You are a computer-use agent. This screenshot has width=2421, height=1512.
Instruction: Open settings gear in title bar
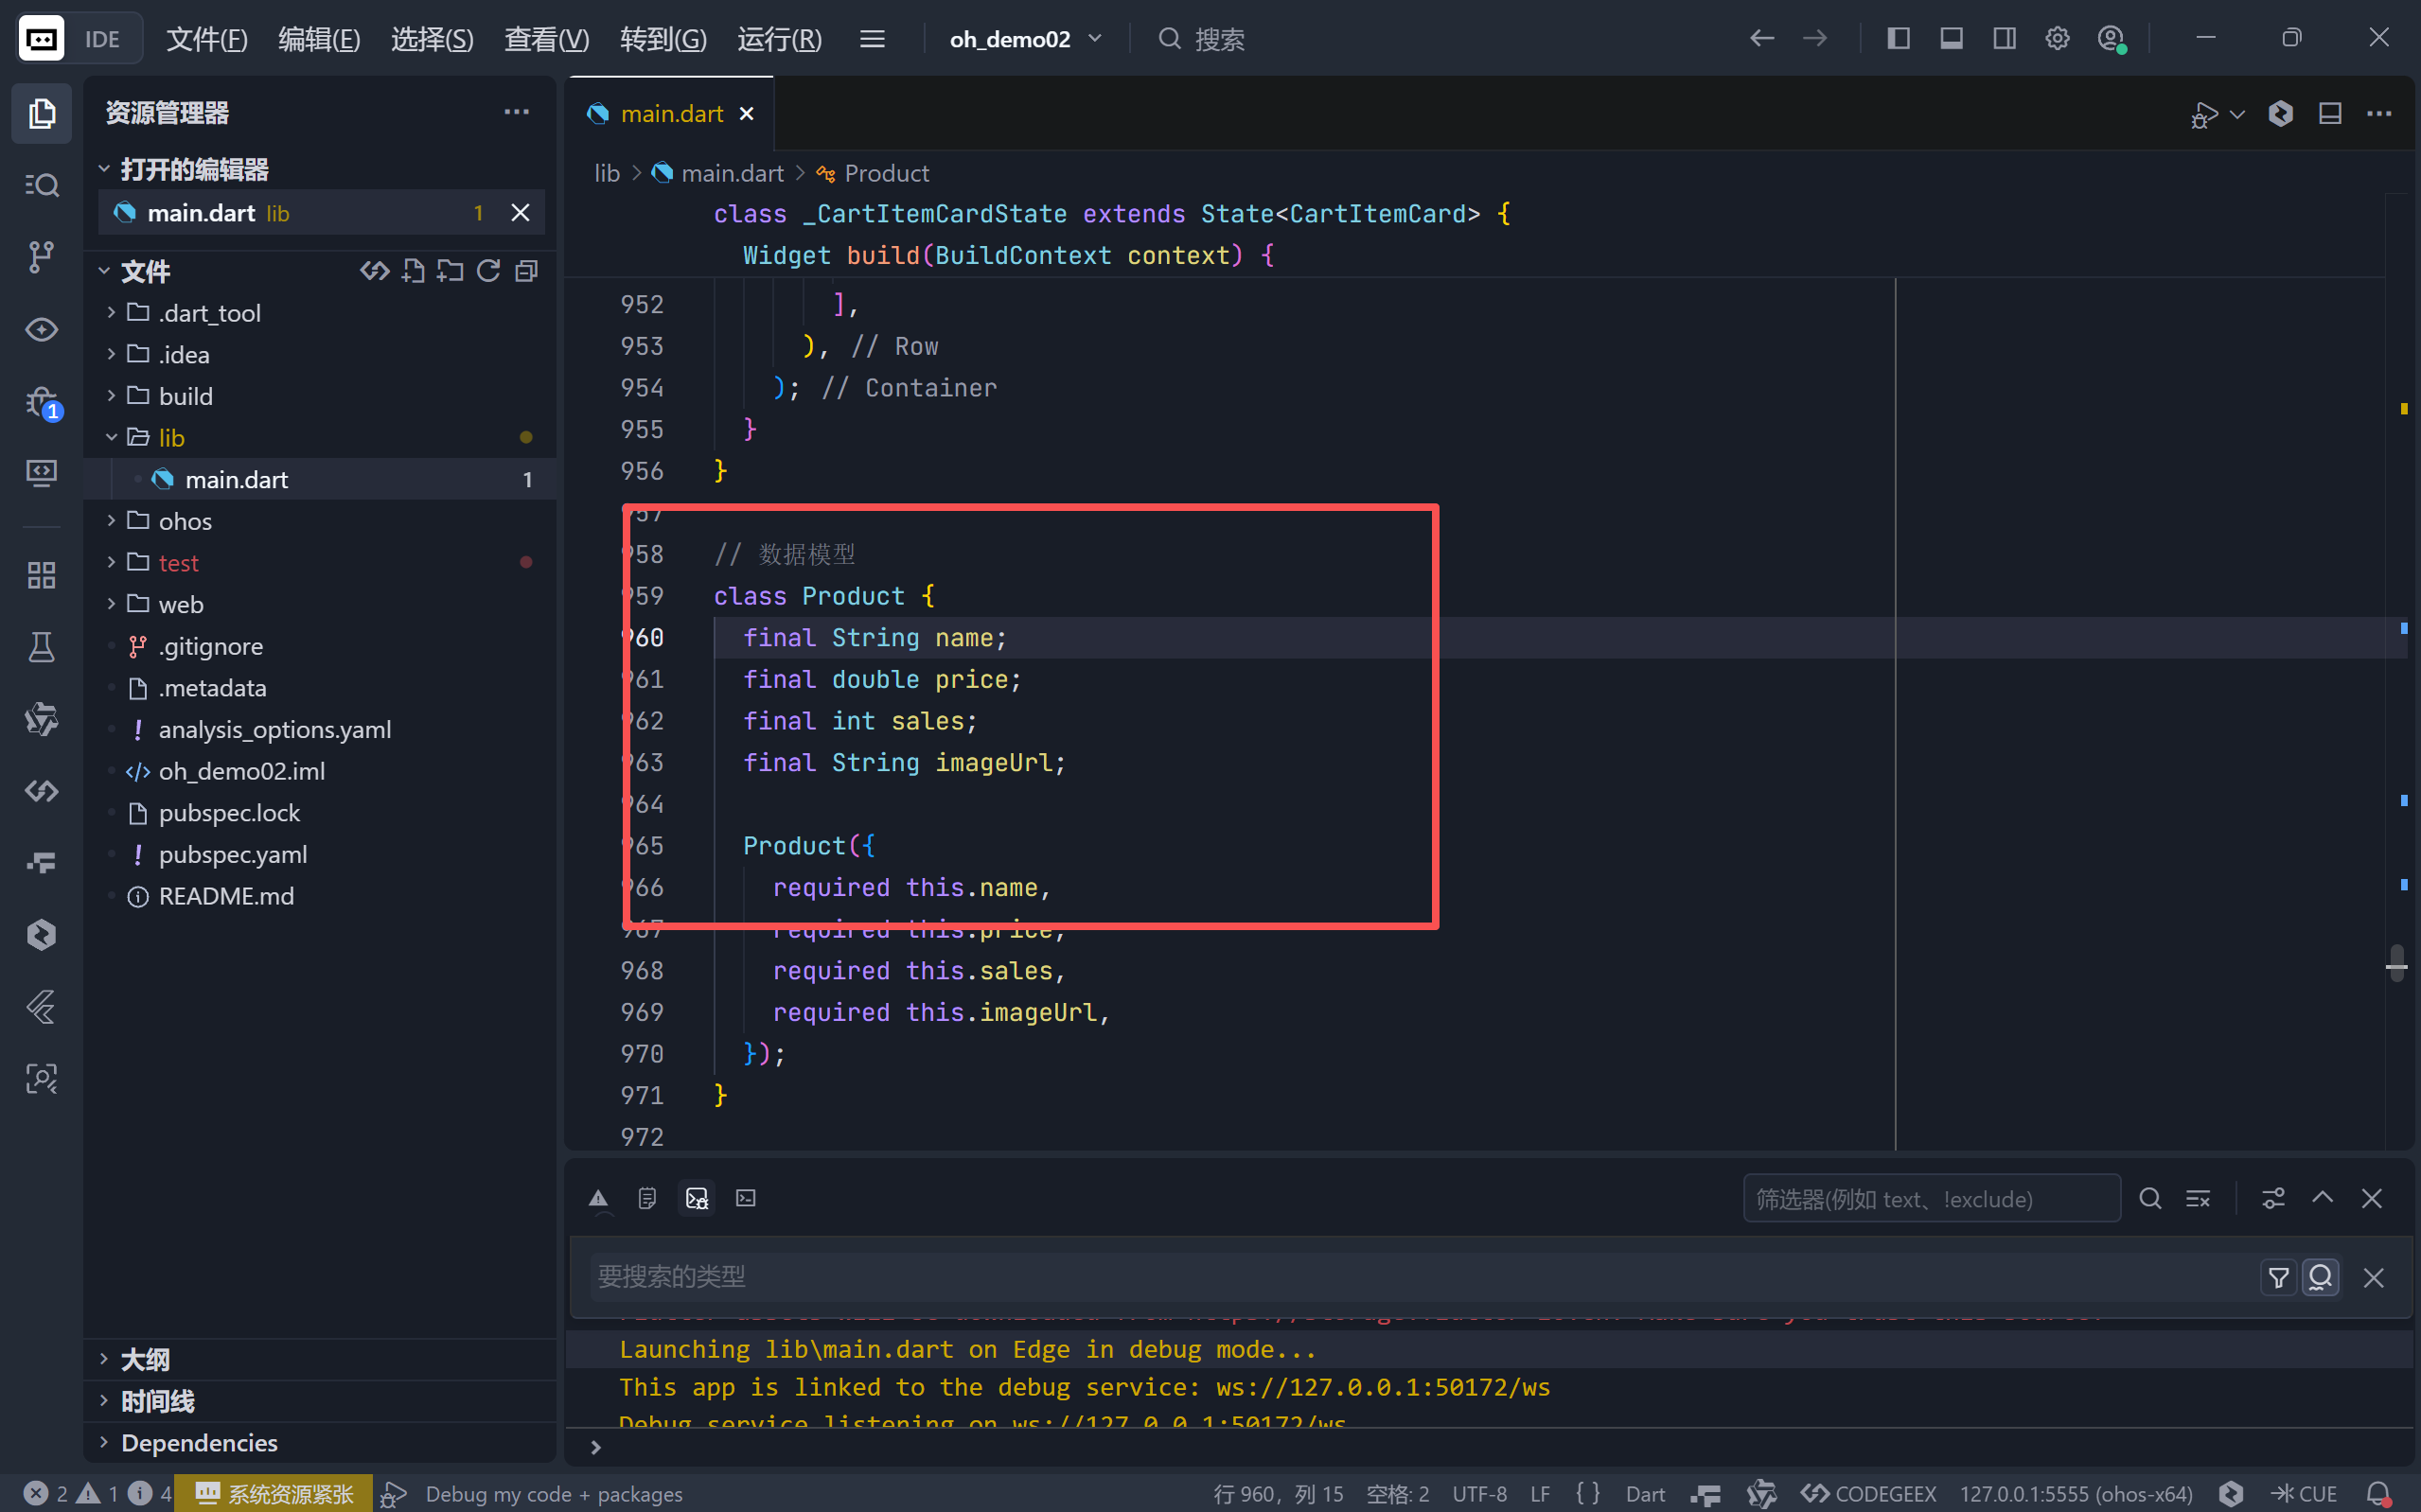click(2056, 39)
